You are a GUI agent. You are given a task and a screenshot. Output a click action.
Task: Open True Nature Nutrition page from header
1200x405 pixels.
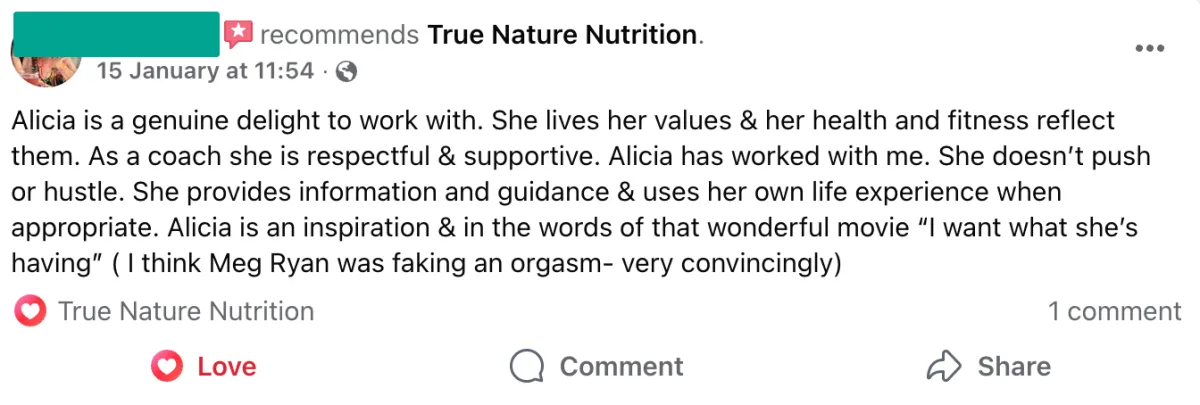(x=562, y=35)
